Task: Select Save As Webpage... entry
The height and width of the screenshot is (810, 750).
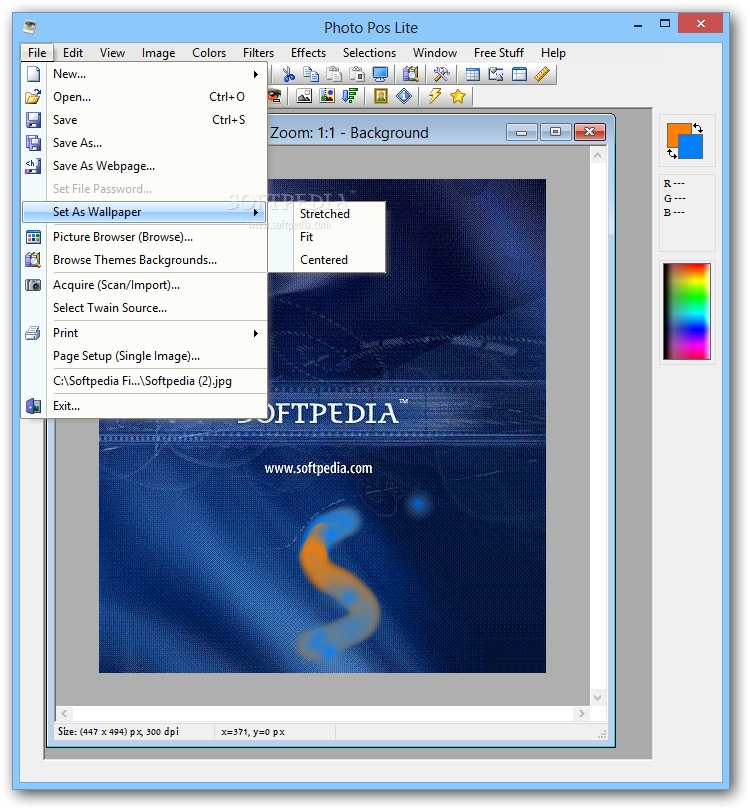Action: [144, 166]
